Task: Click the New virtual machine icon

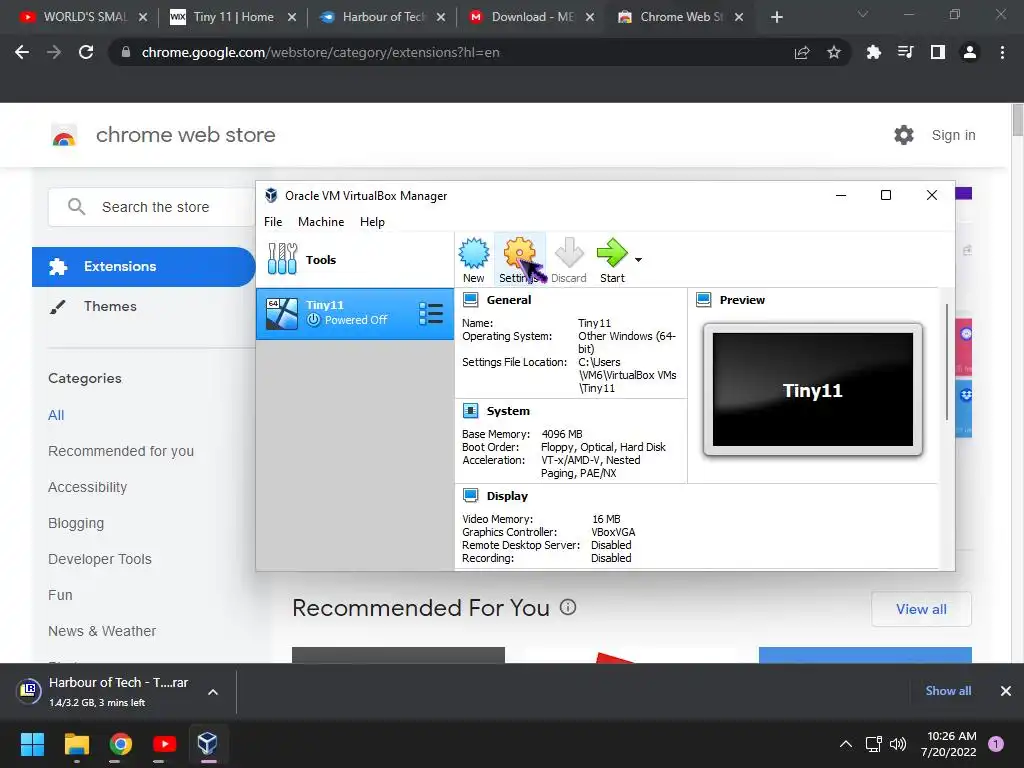Action: [473, 260]
